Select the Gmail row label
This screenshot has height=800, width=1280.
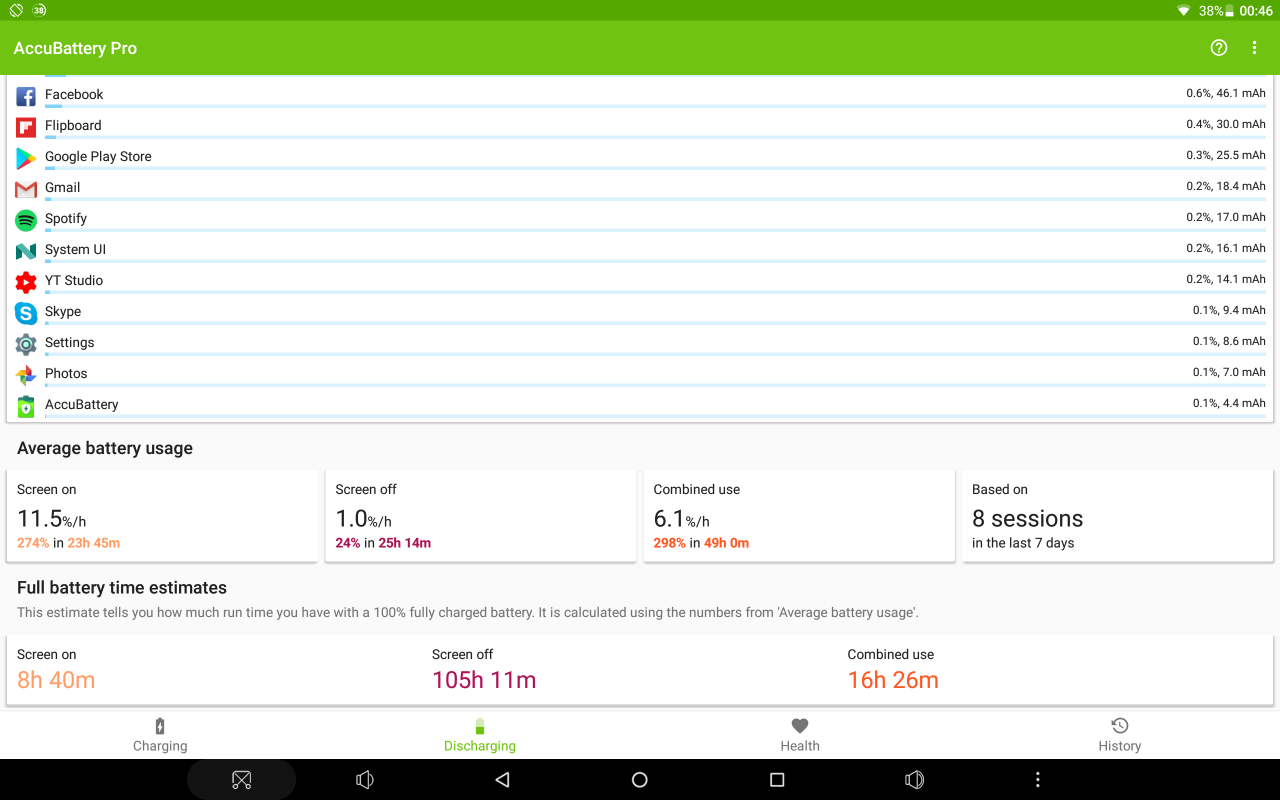62,187
